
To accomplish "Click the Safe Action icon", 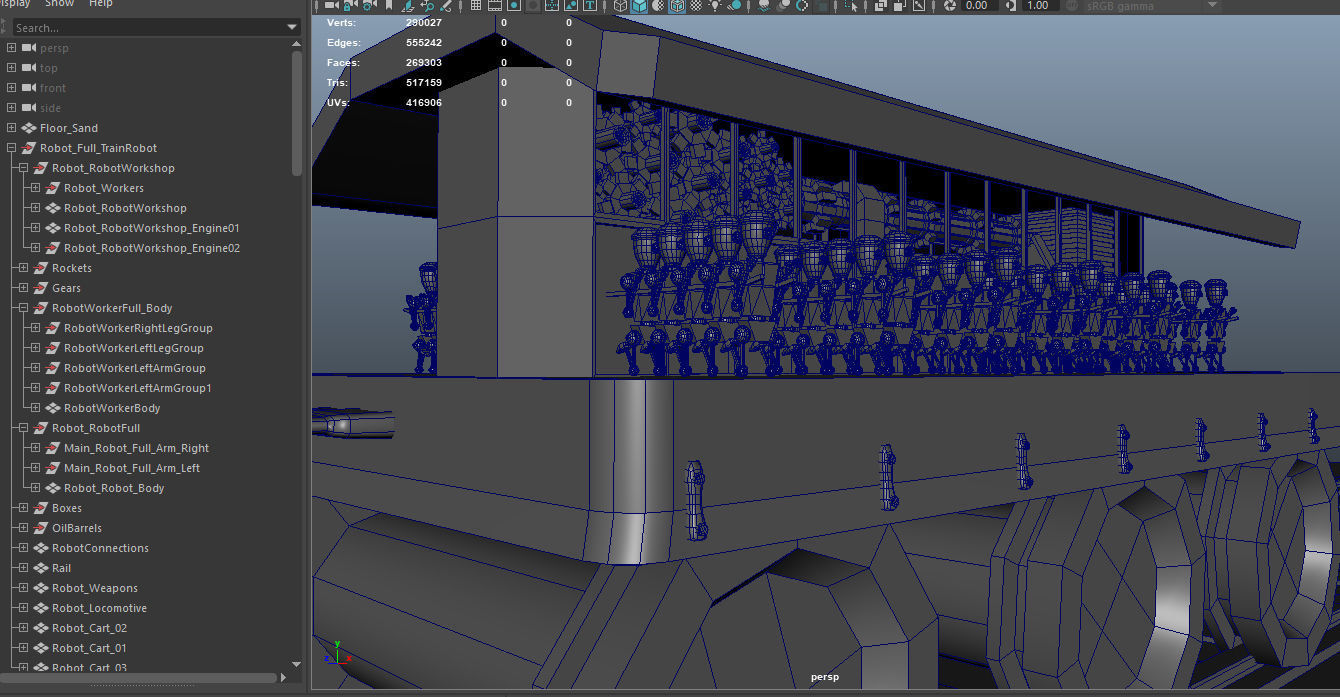I will pyautogui.click(x=571, y=6).
